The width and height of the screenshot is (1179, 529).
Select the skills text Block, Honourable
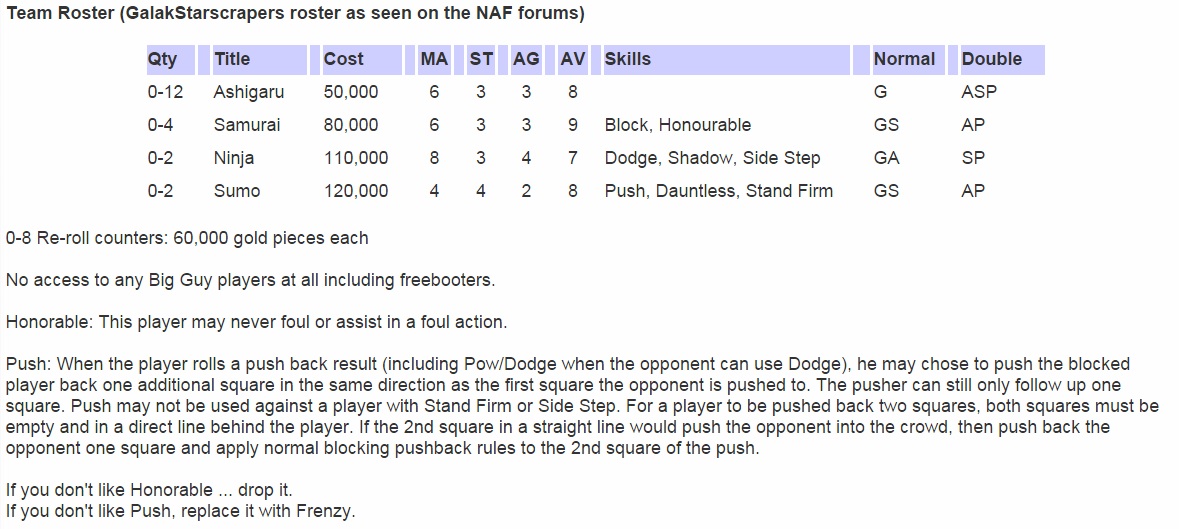tap(678, 125)
